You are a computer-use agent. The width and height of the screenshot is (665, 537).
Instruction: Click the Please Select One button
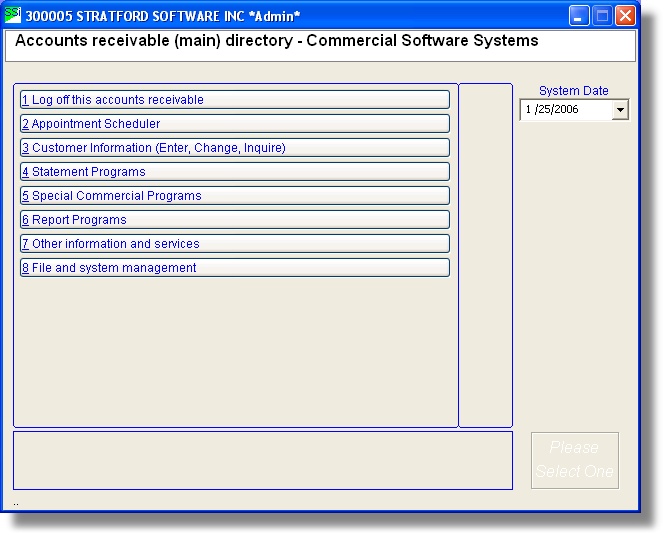[x=575, y=460]
